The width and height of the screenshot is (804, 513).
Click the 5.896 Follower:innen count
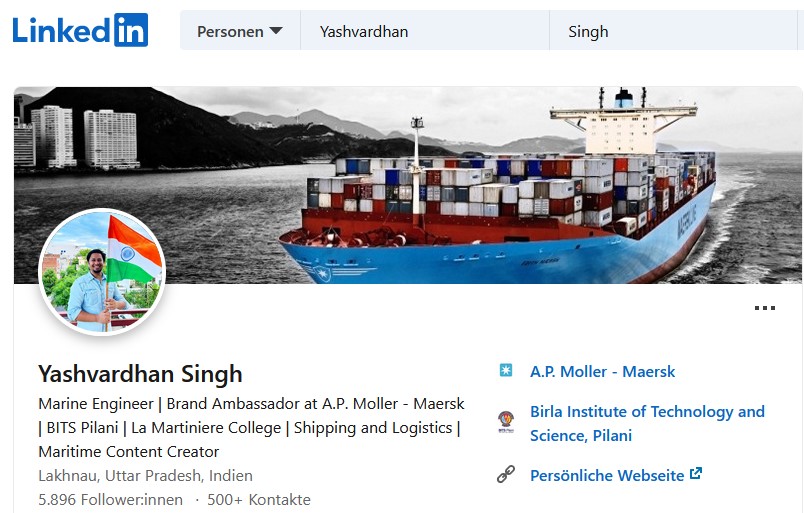(x=110, y=500)
